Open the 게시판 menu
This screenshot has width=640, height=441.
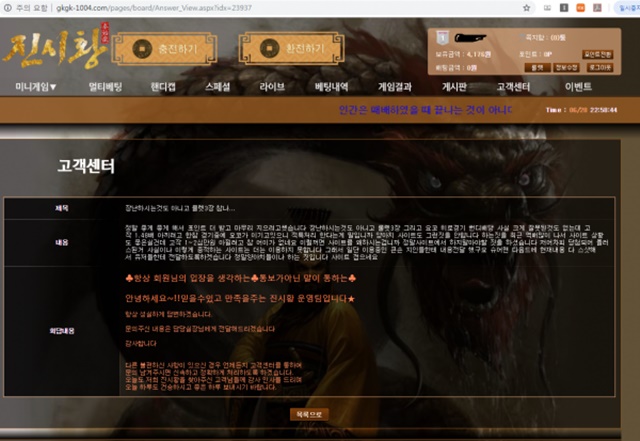pos(454,87)
